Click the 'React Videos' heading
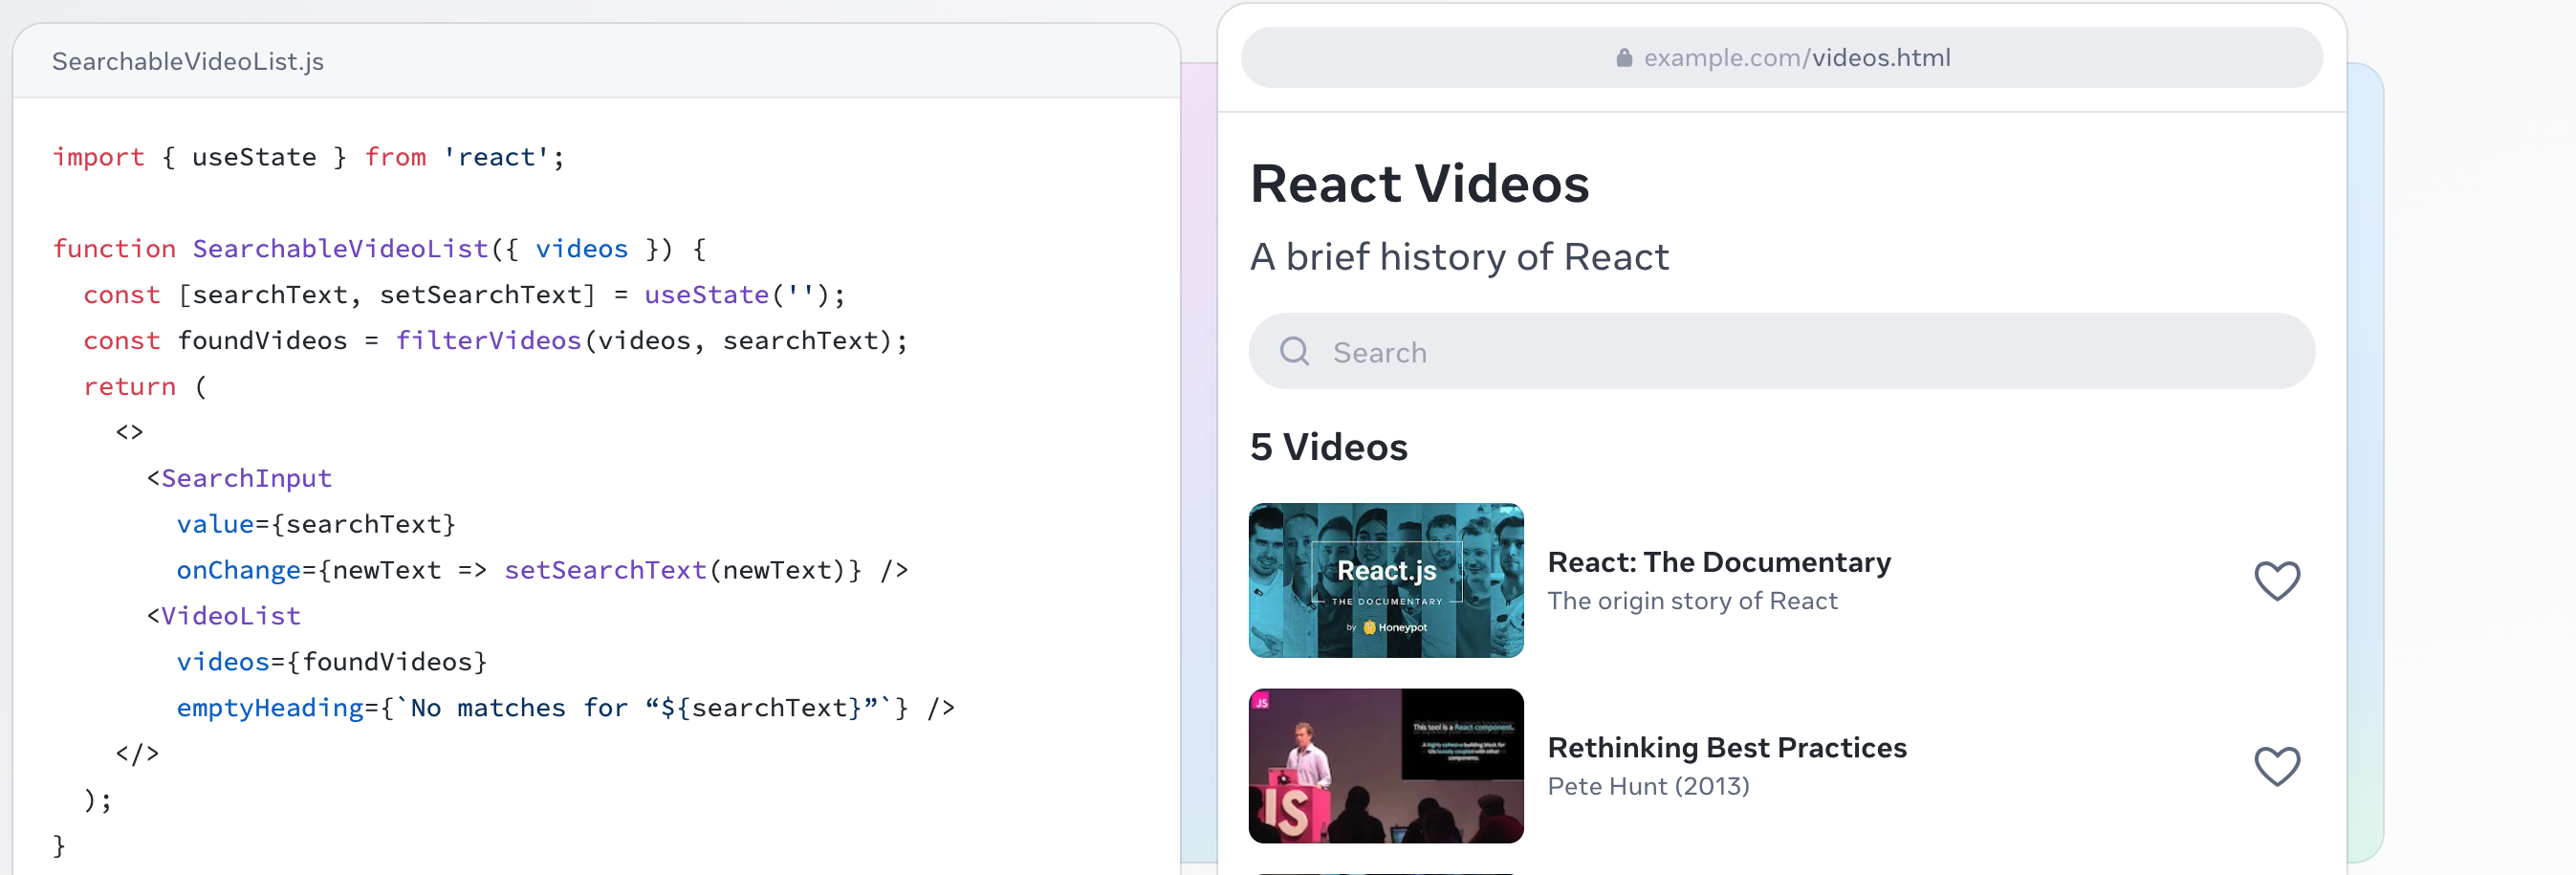Viewport: 2576px width, 875px height. (x=1419, y=184)
